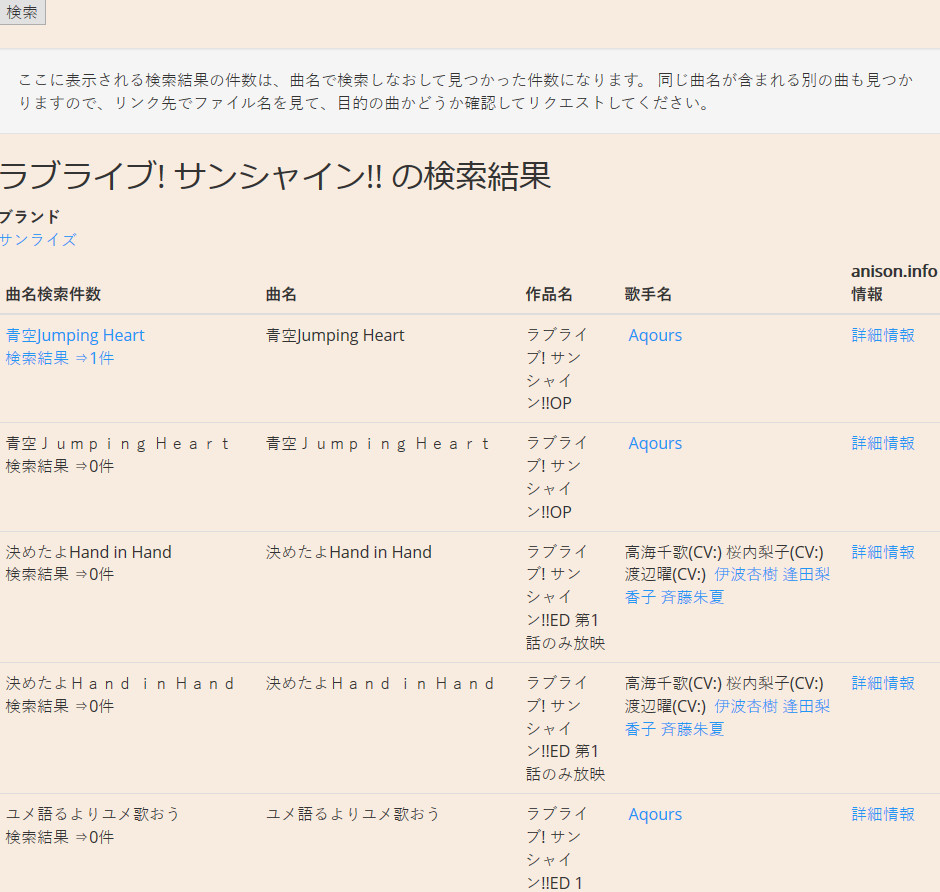
Task: Open Aqours link in first 青空Jumping Heart row
Action: coord(655,335)
